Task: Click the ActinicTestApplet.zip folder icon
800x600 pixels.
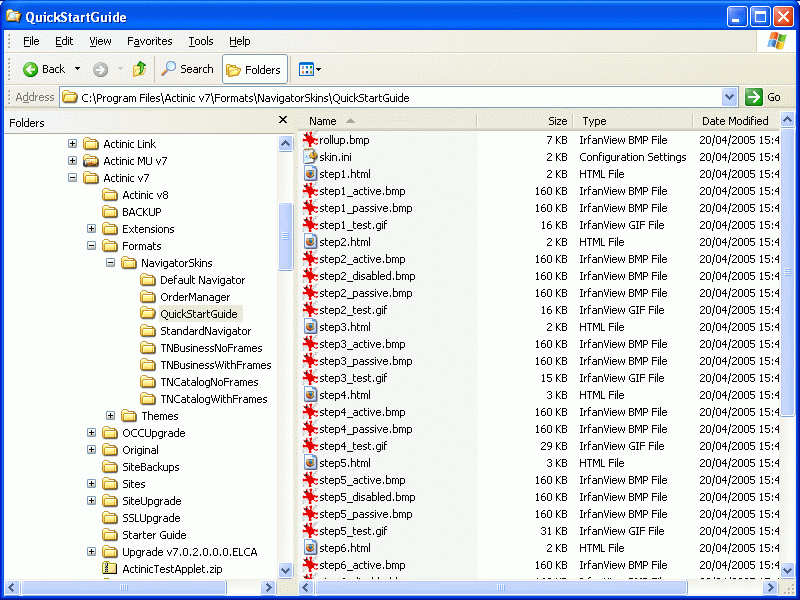Action: [110, 569]
